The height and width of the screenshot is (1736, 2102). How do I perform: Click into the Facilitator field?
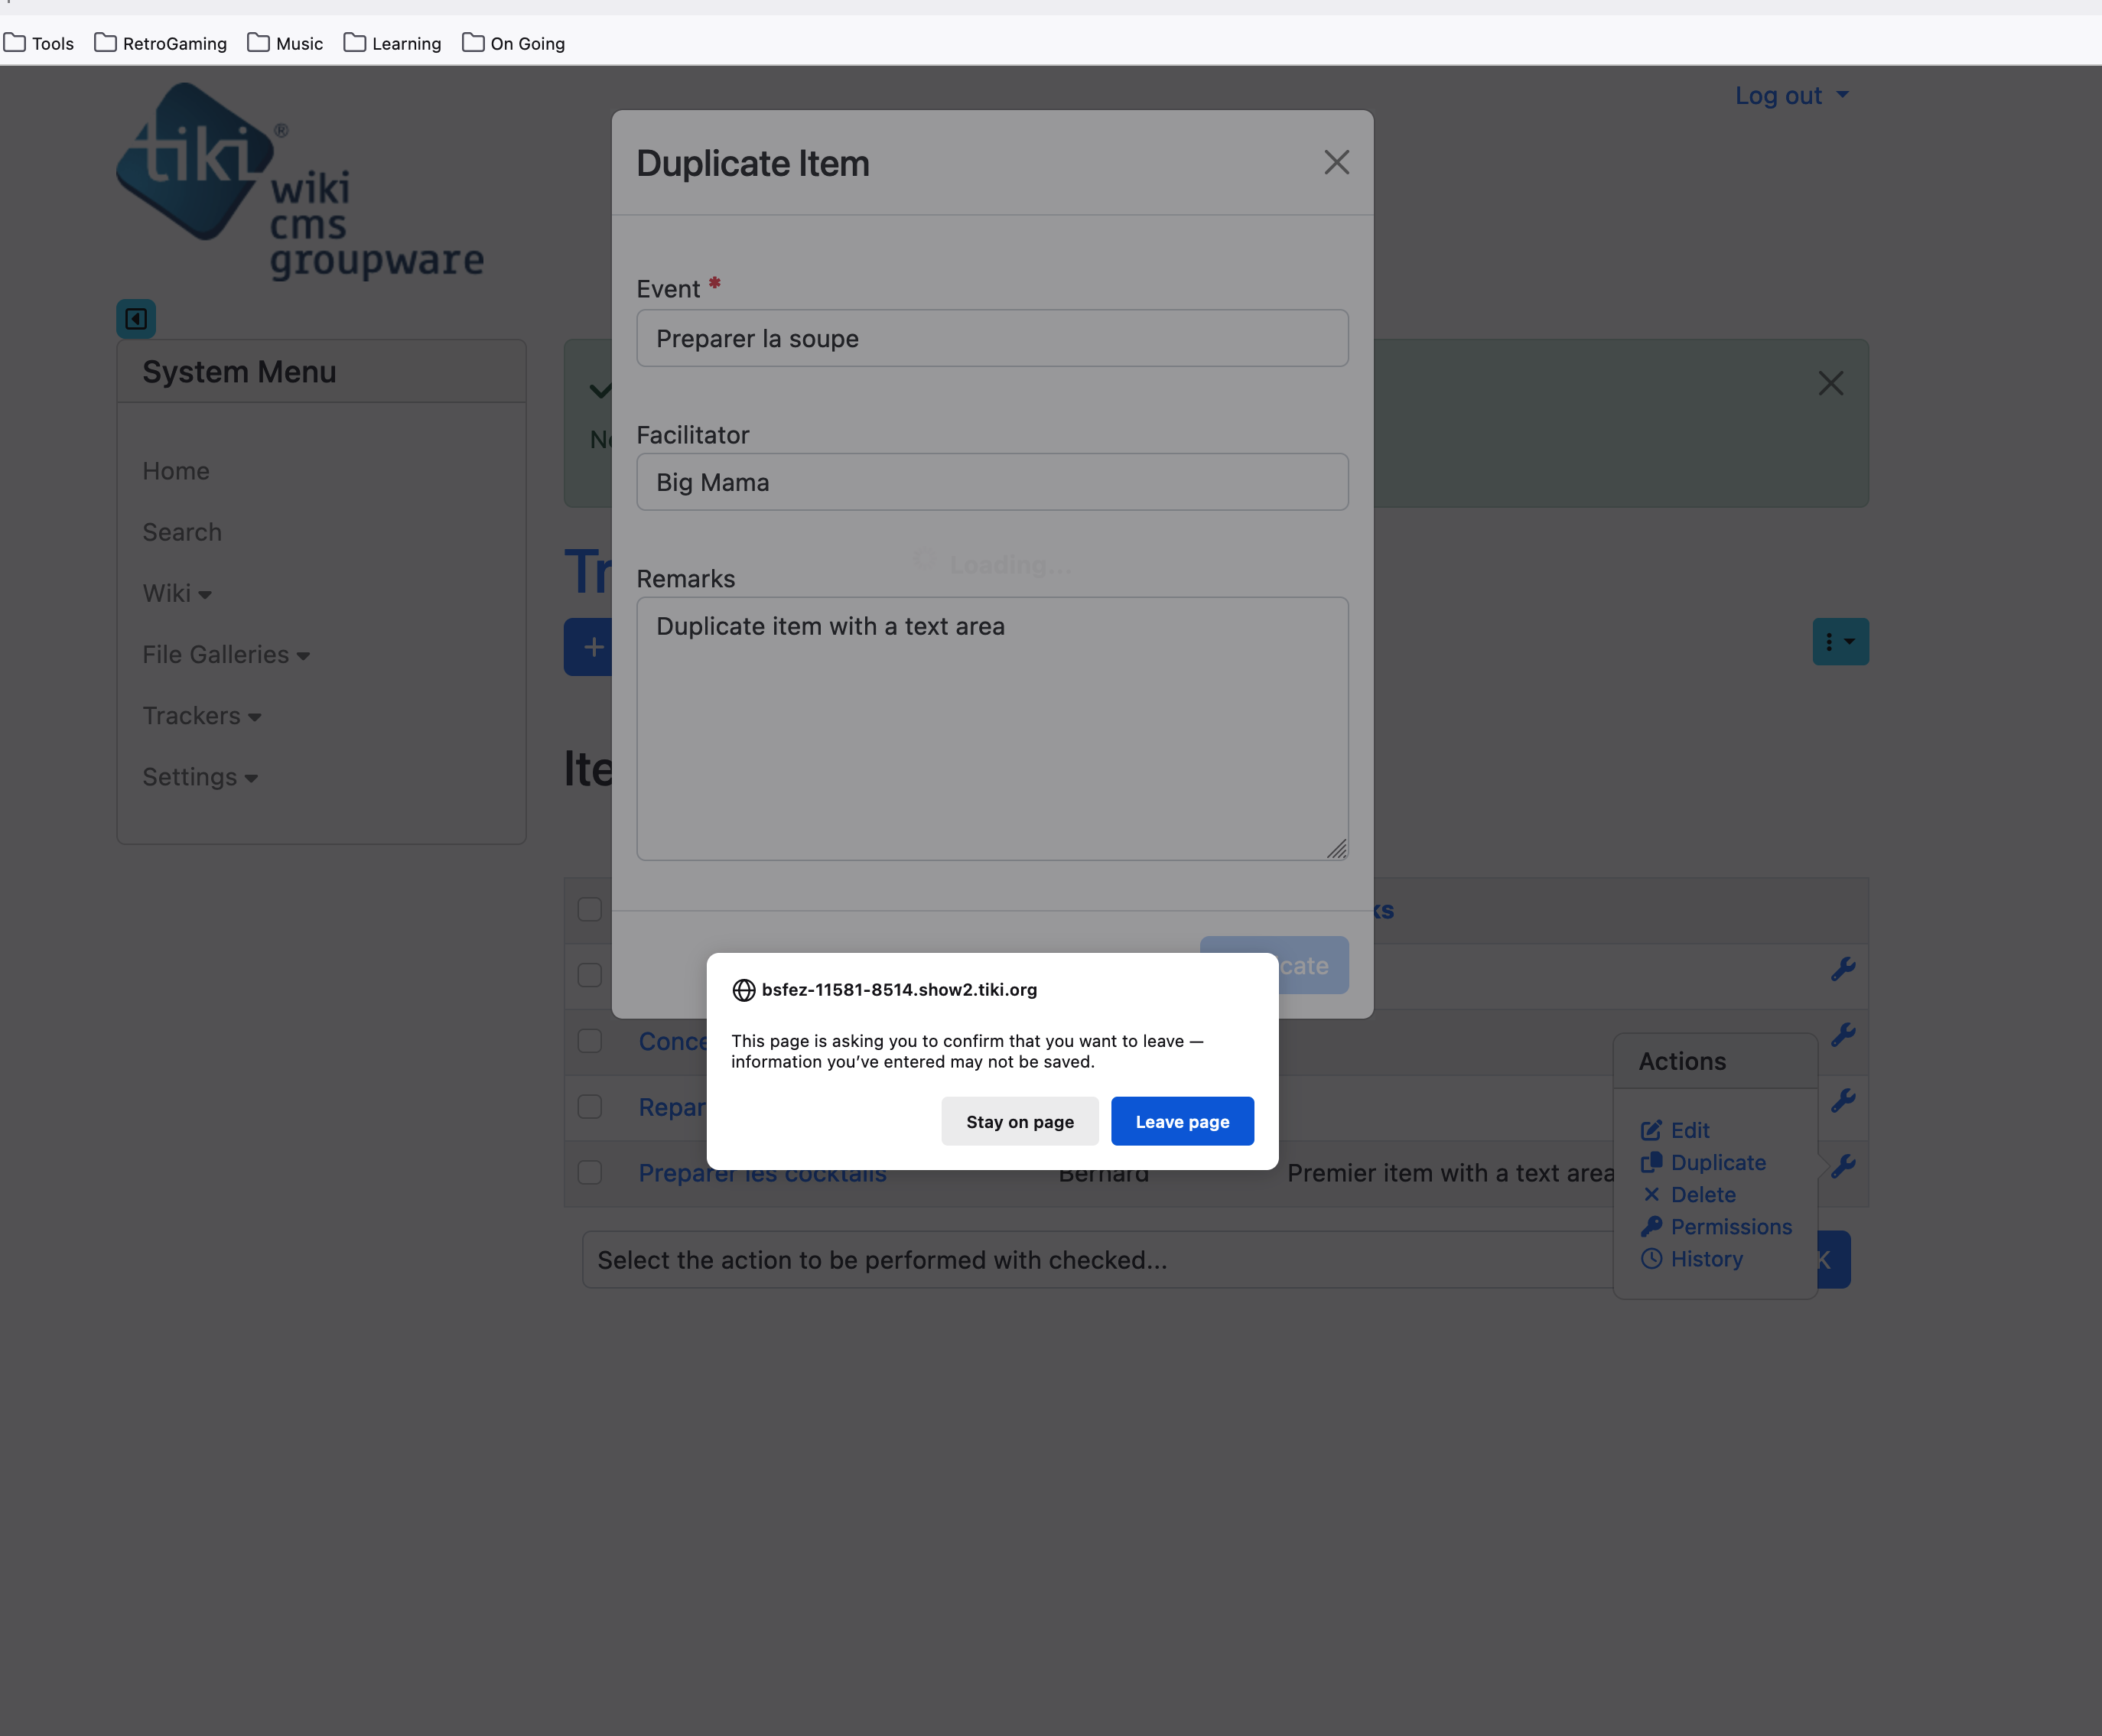[992, 482]
